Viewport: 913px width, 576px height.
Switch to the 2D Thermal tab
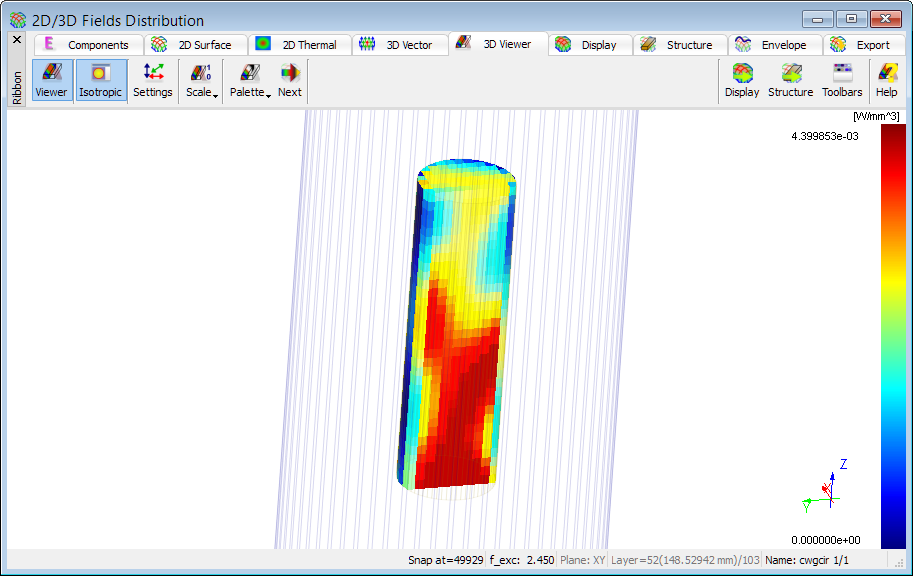tap(300, 45)
